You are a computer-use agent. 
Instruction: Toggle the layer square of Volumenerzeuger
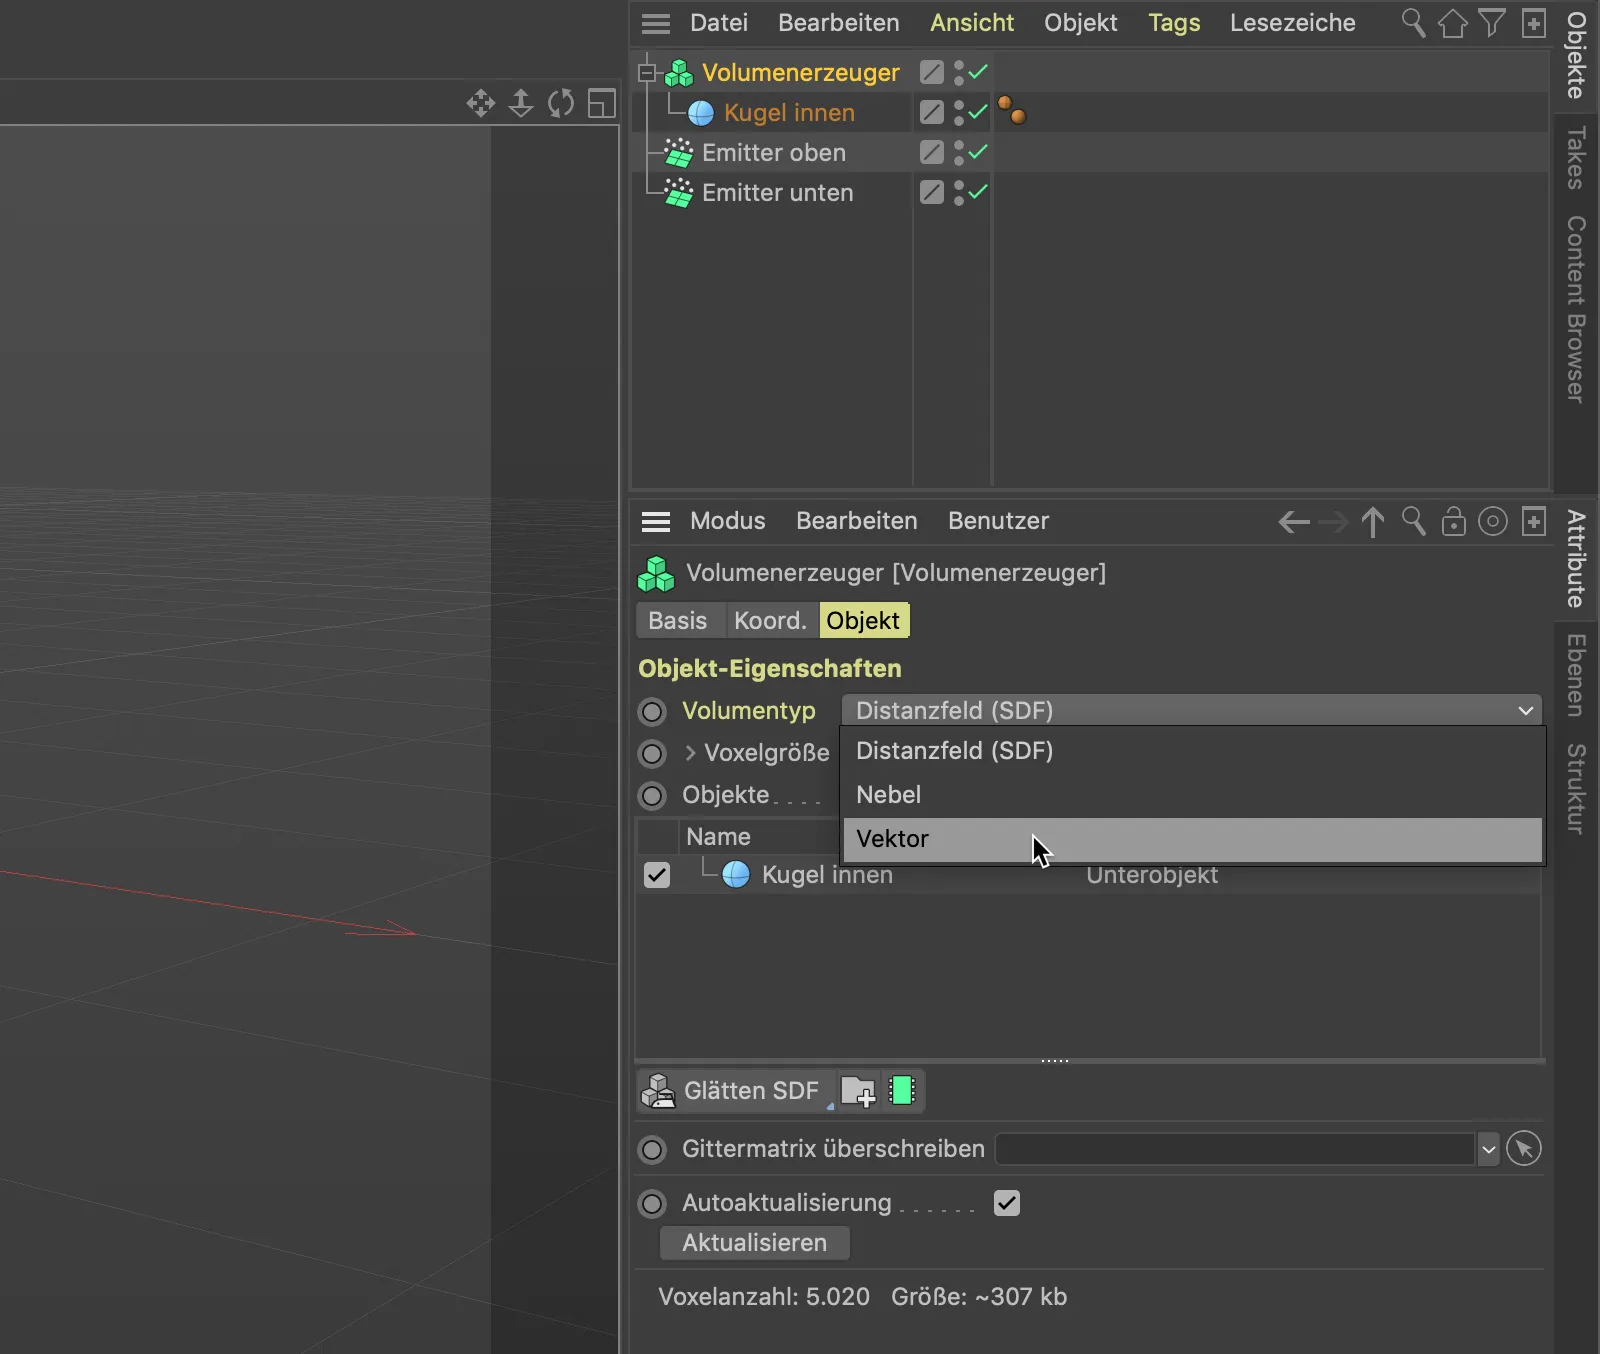[x=931, y=72]
